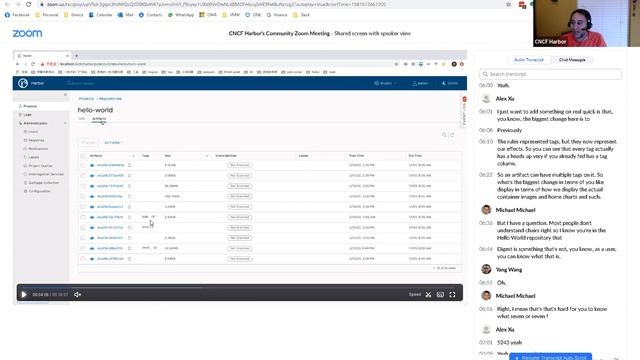Viewport: 640px width, 360px height.
Task: Open the Event Log side panel tab
Action: (464, 111)
